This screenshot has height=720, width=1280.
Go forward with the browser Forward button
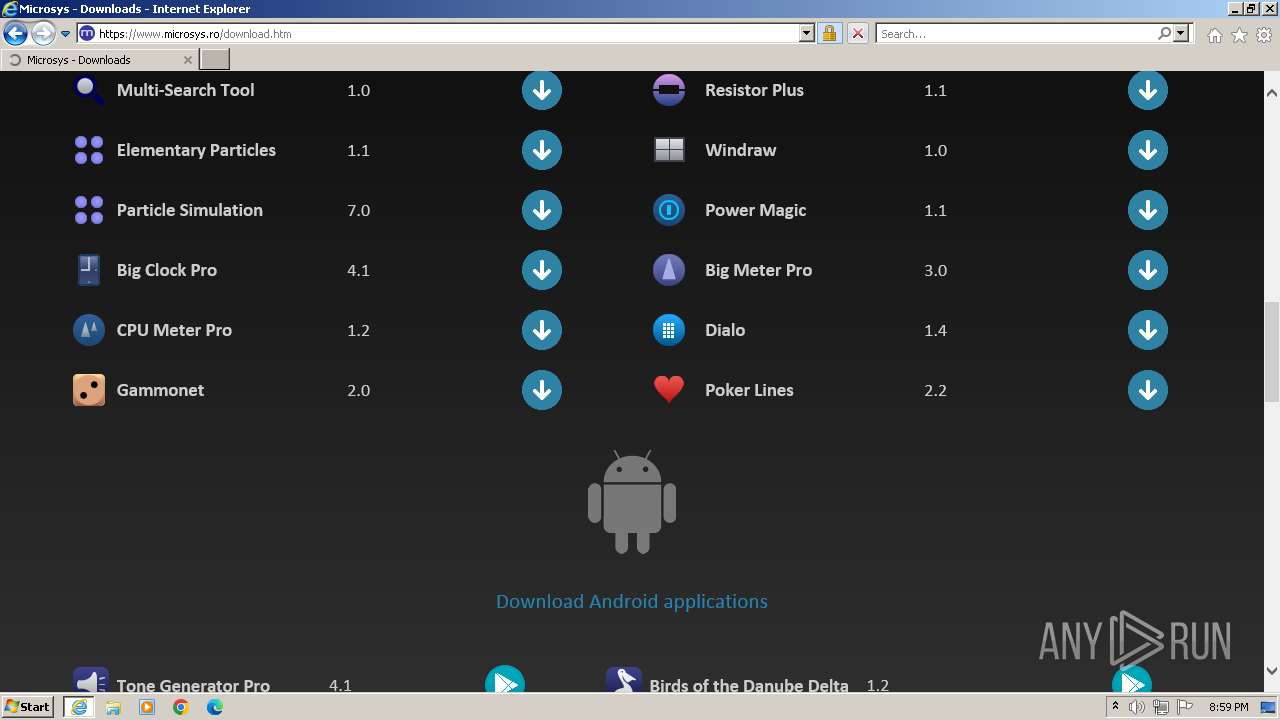(42, 34)
